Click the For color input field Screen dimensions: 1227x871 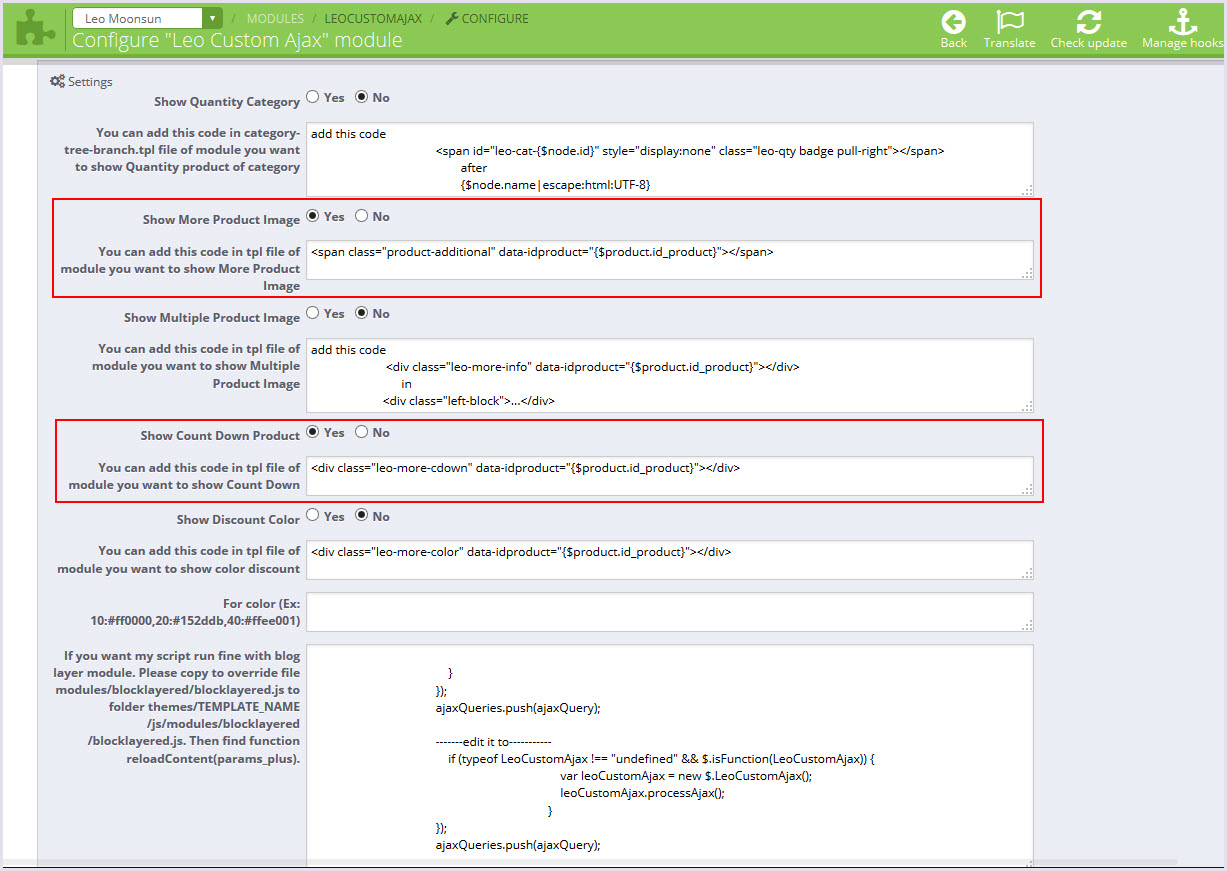(x=668, y=611)
